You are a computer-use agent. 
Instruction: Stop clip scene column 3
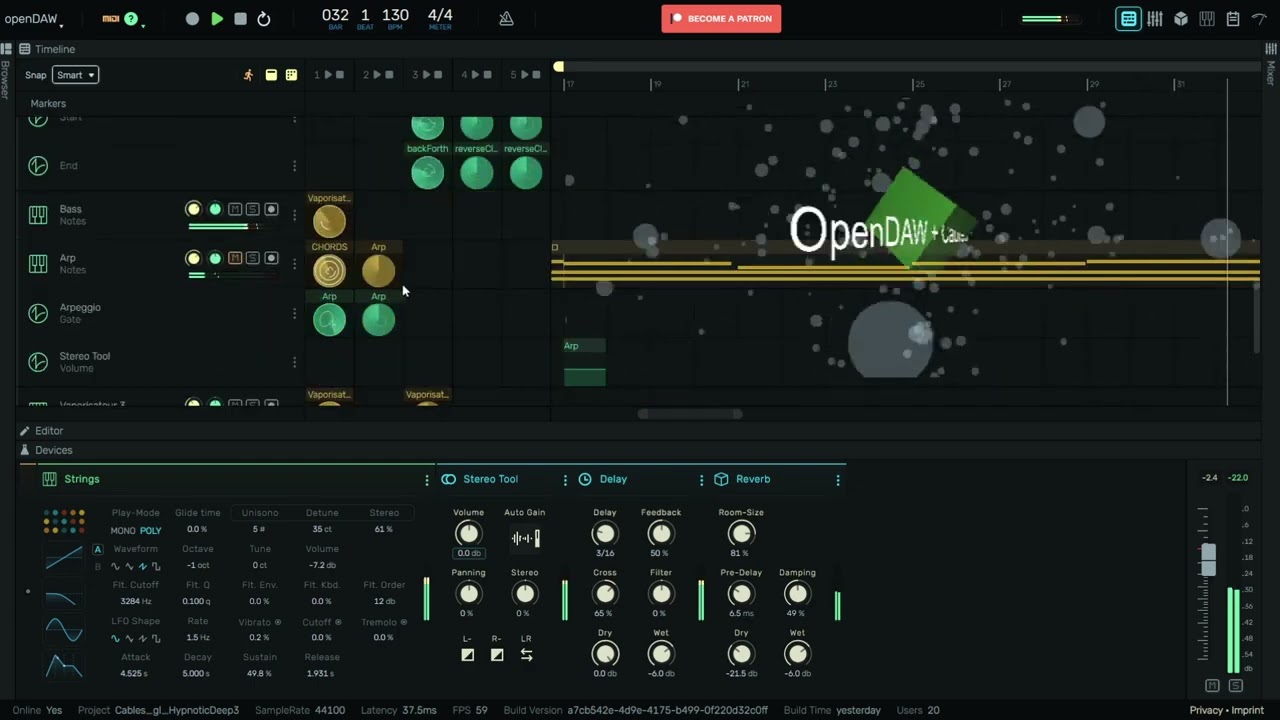pos(438,75)
